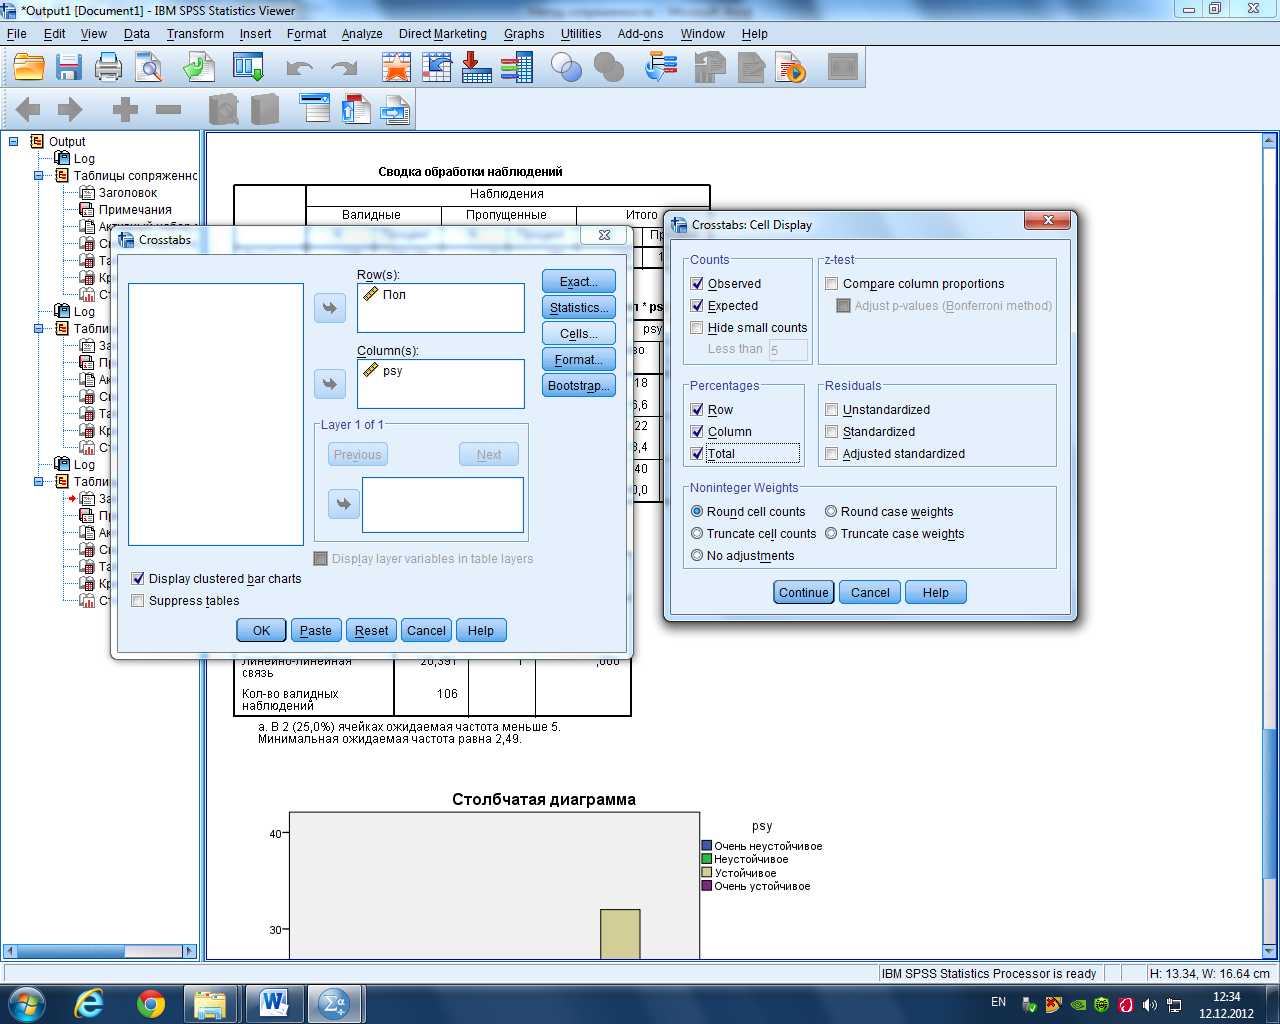Open the Transform menu
Image resolution: width=1280 pixels, height=1024 pixels.
coord(195,33)
